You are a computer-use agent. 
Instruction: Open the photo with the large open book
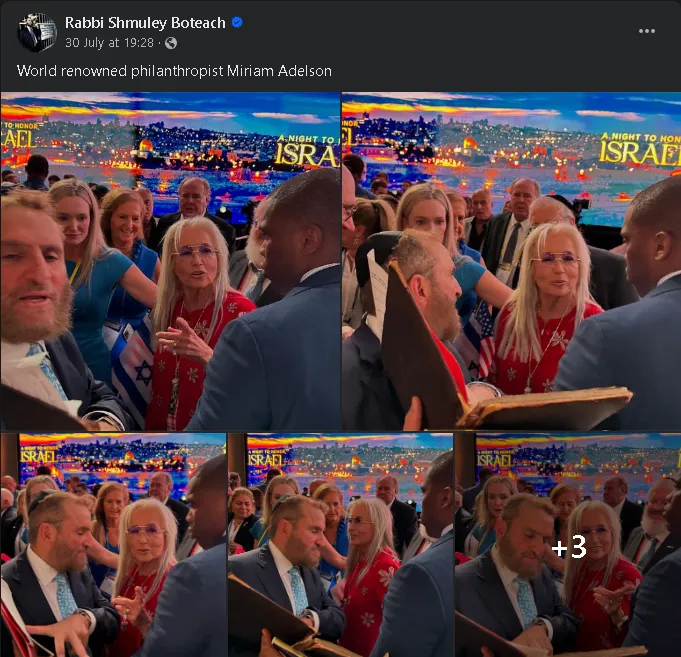[x=511, y=261]
